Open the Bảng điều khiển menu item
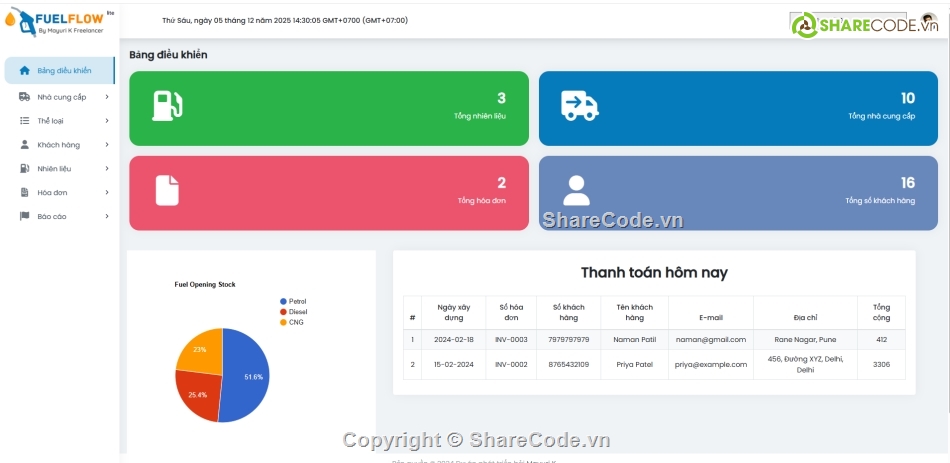 pyautogui.click(x=64, y=71)
